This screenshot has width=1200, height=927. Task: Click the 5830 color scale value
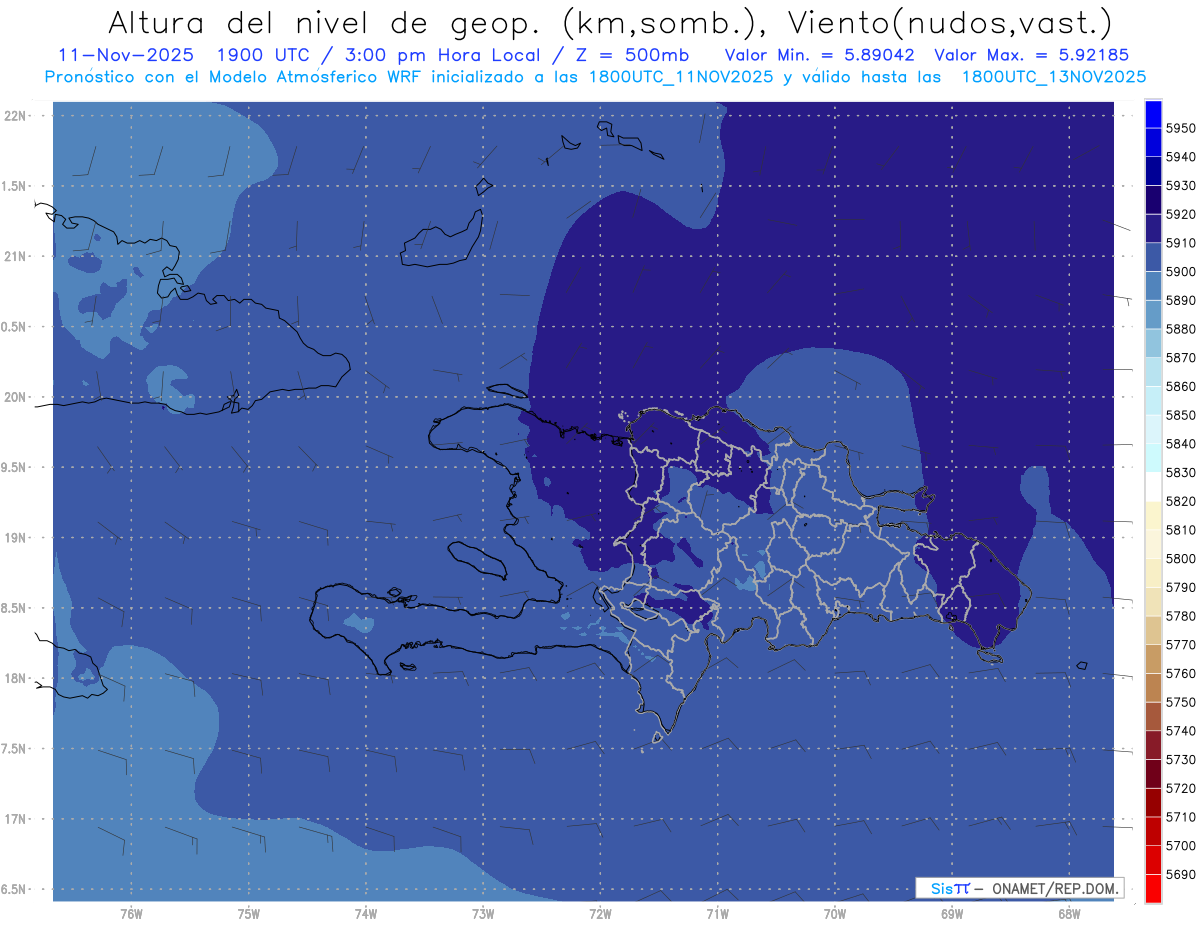pos(1181,472)
